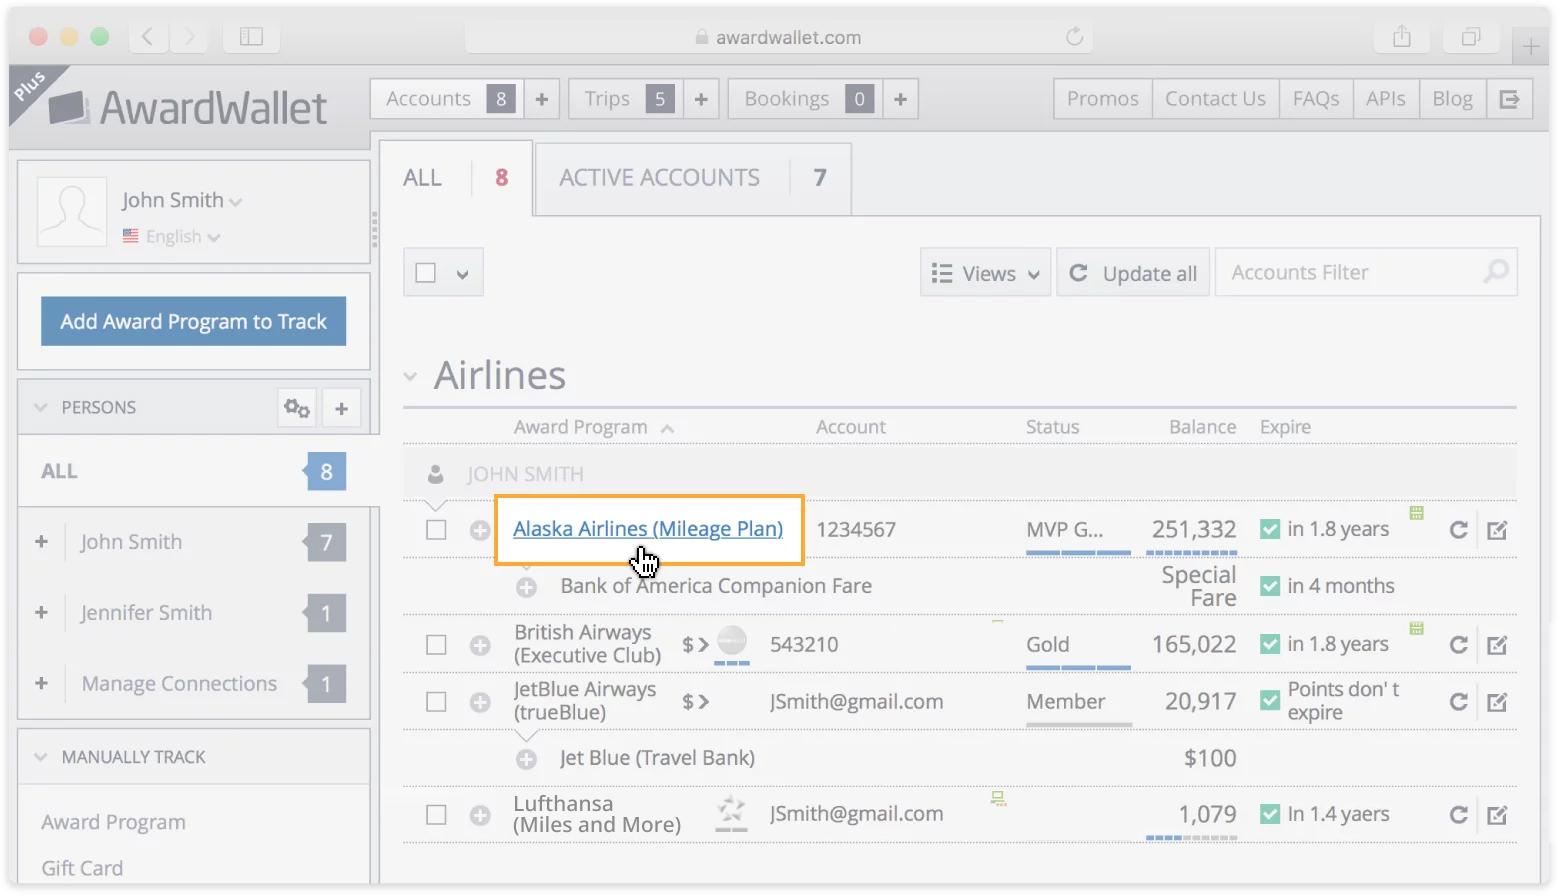Tick the select-all checkbox above Airlines
Viewport: 1558px width, 895px height.
[425, 273]
